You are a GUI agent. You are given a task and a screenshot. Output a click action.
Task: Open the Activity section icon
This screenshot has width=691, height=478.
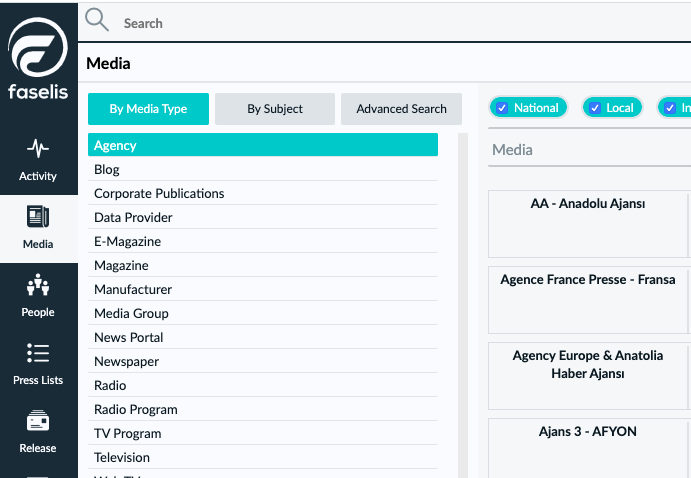[38, 148]
